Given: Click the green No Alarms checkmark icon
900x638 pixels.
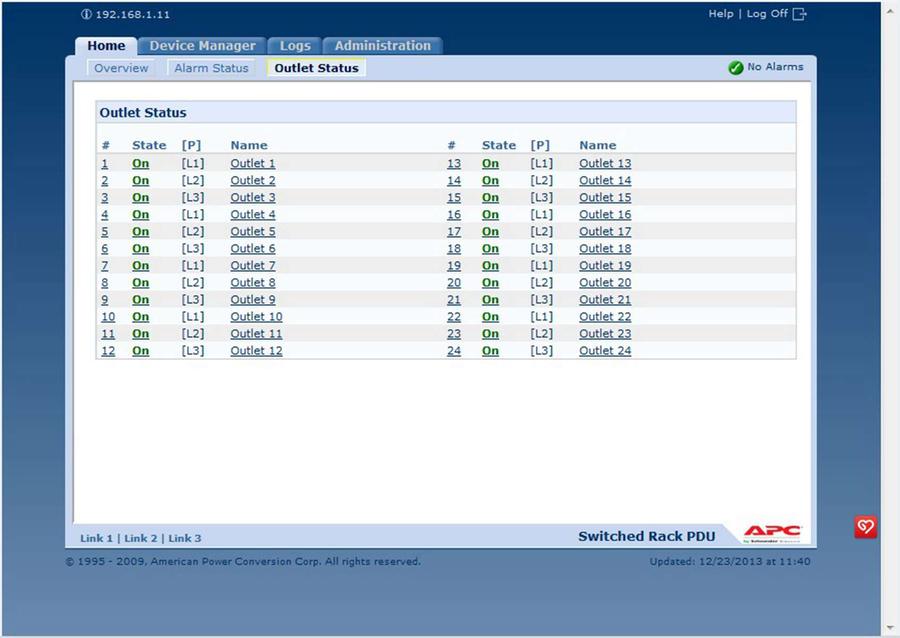Looking at the screenshot, I should 735,67.
